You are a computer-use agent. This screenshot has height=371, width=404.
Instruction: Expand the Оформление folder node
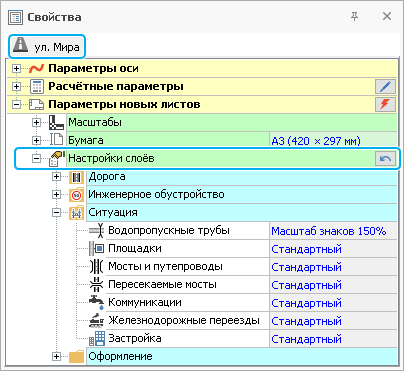(56, 357)
